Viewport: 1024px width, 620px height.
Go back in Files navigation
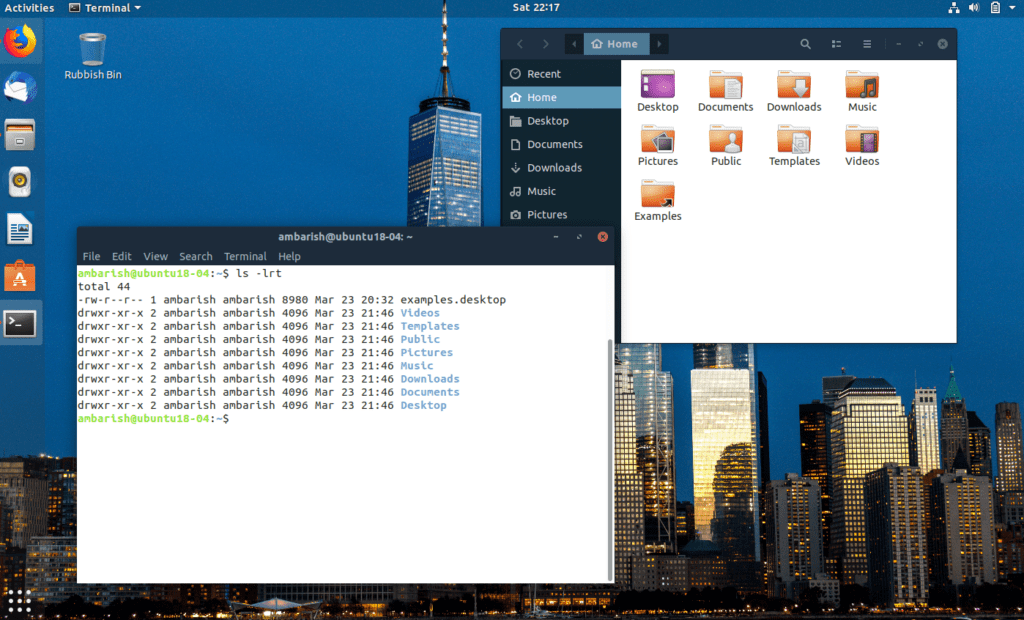[520, 44]
